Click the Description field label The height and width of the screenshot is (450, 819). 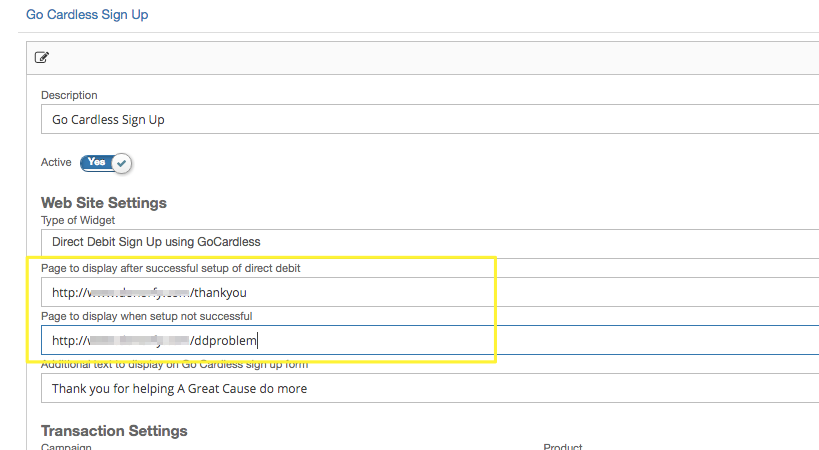pos(69,95)
